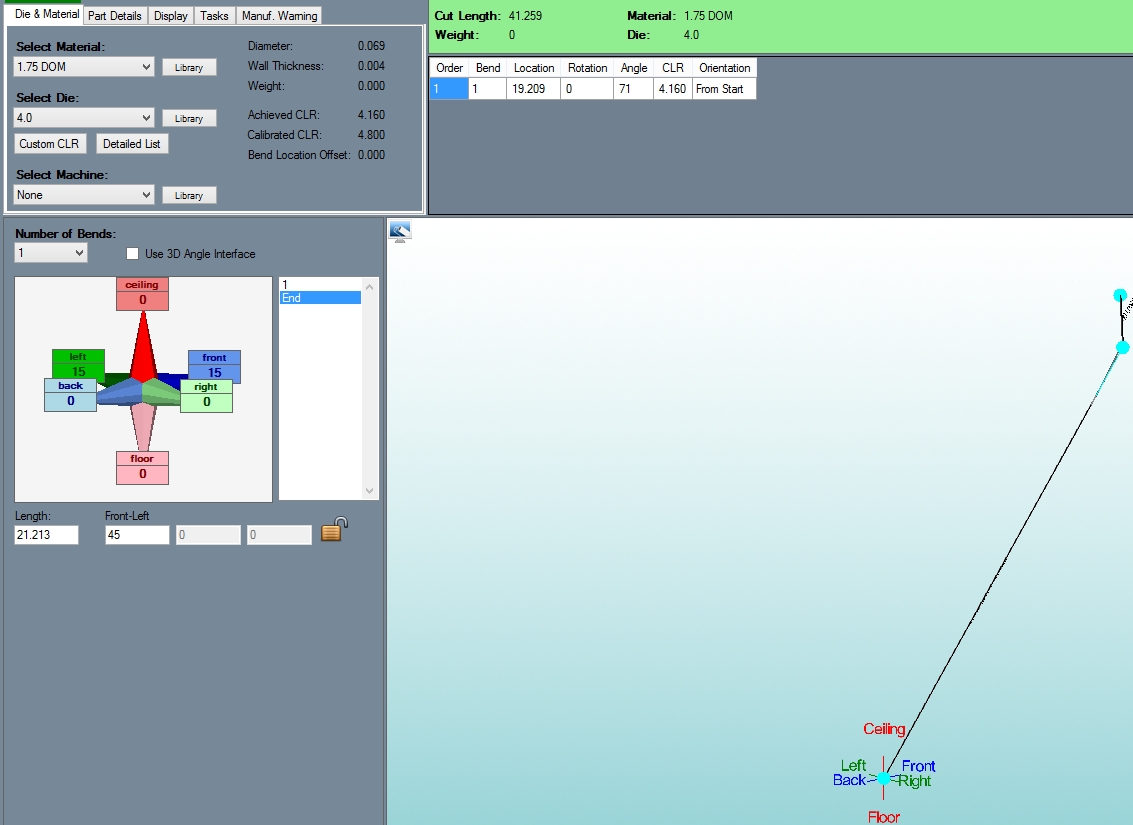
Task: Click the Length input field
Action: [x=46, y=535]
